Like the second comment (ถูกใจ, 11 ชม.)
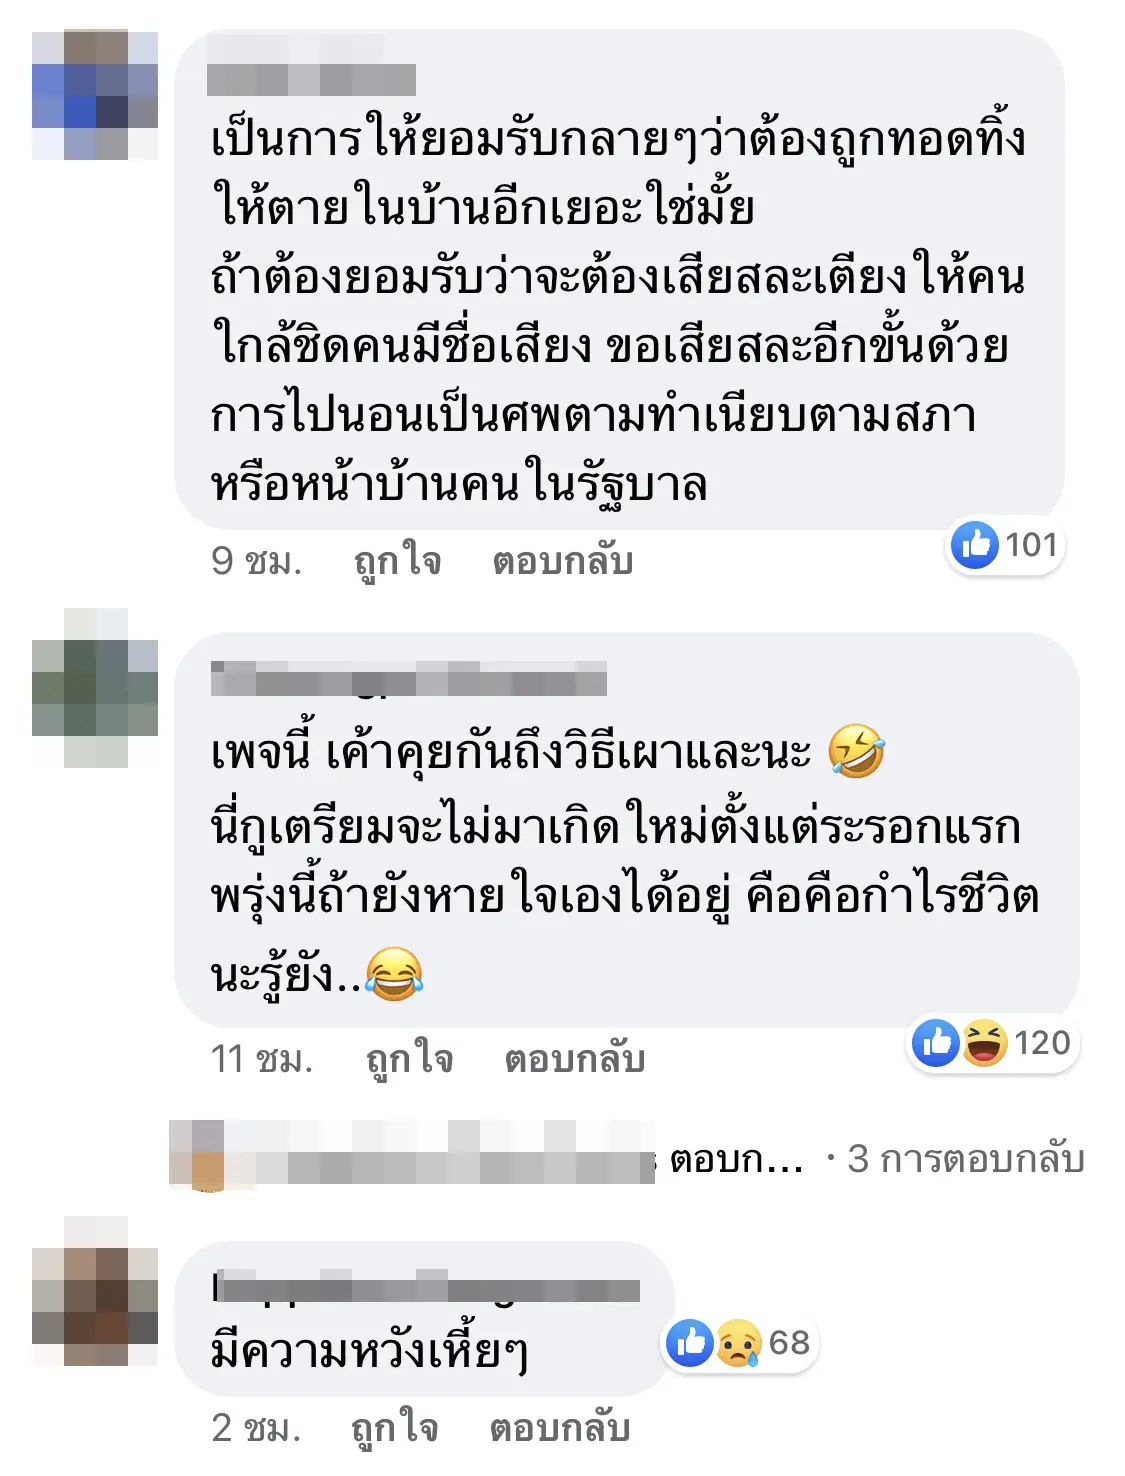The height and width of the screenshot is (1476, 1125). point(409,1059)
